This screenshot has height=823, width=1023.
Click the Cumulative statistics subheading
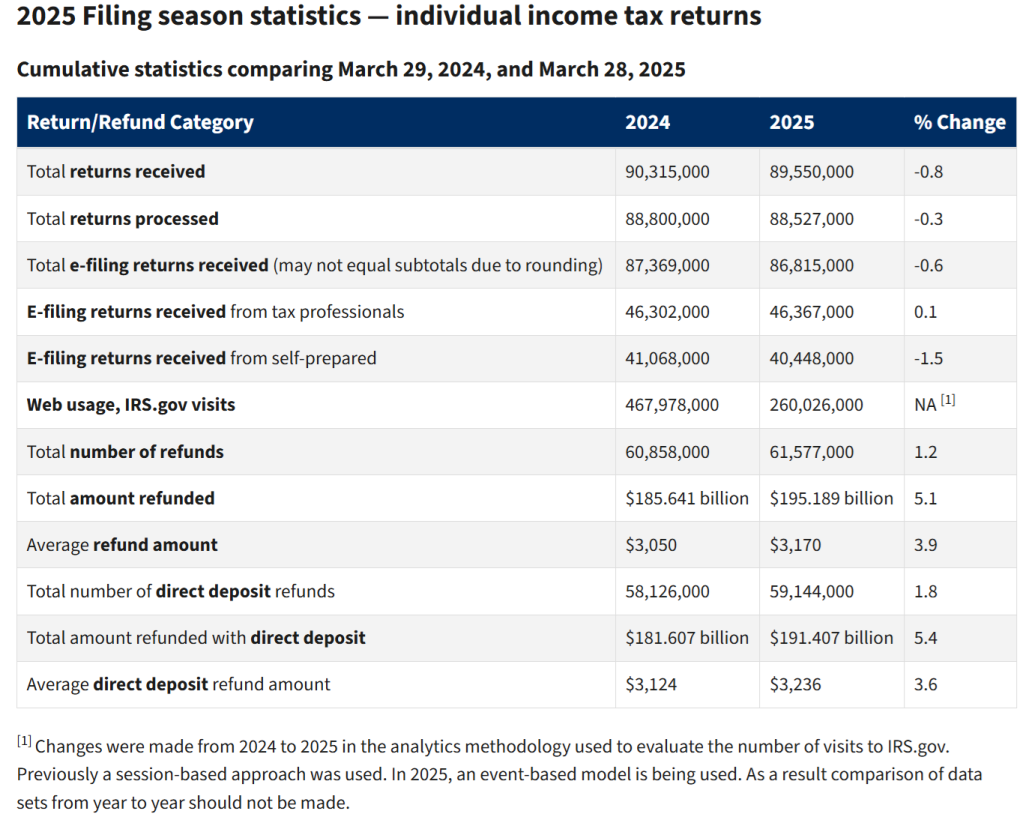point(351,69)
